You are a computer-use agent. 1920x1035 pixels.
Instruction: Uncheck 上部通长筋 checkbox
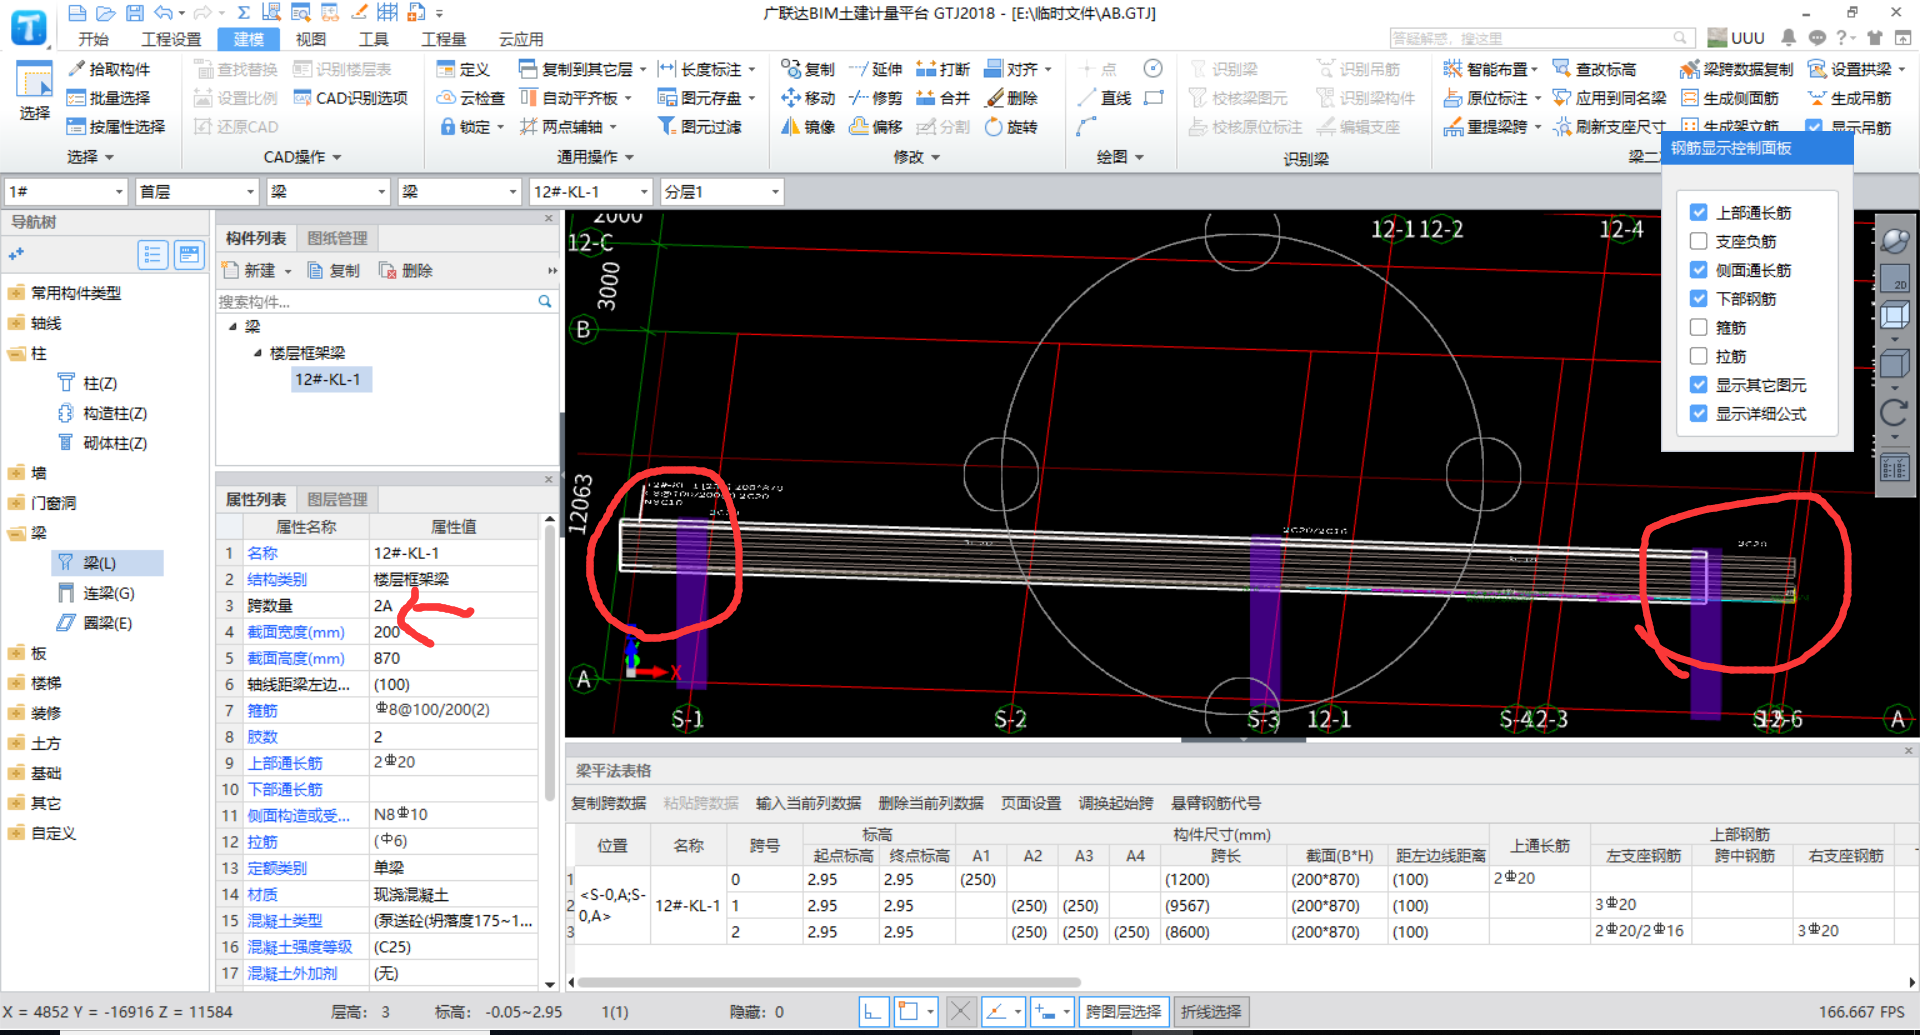1698,212
